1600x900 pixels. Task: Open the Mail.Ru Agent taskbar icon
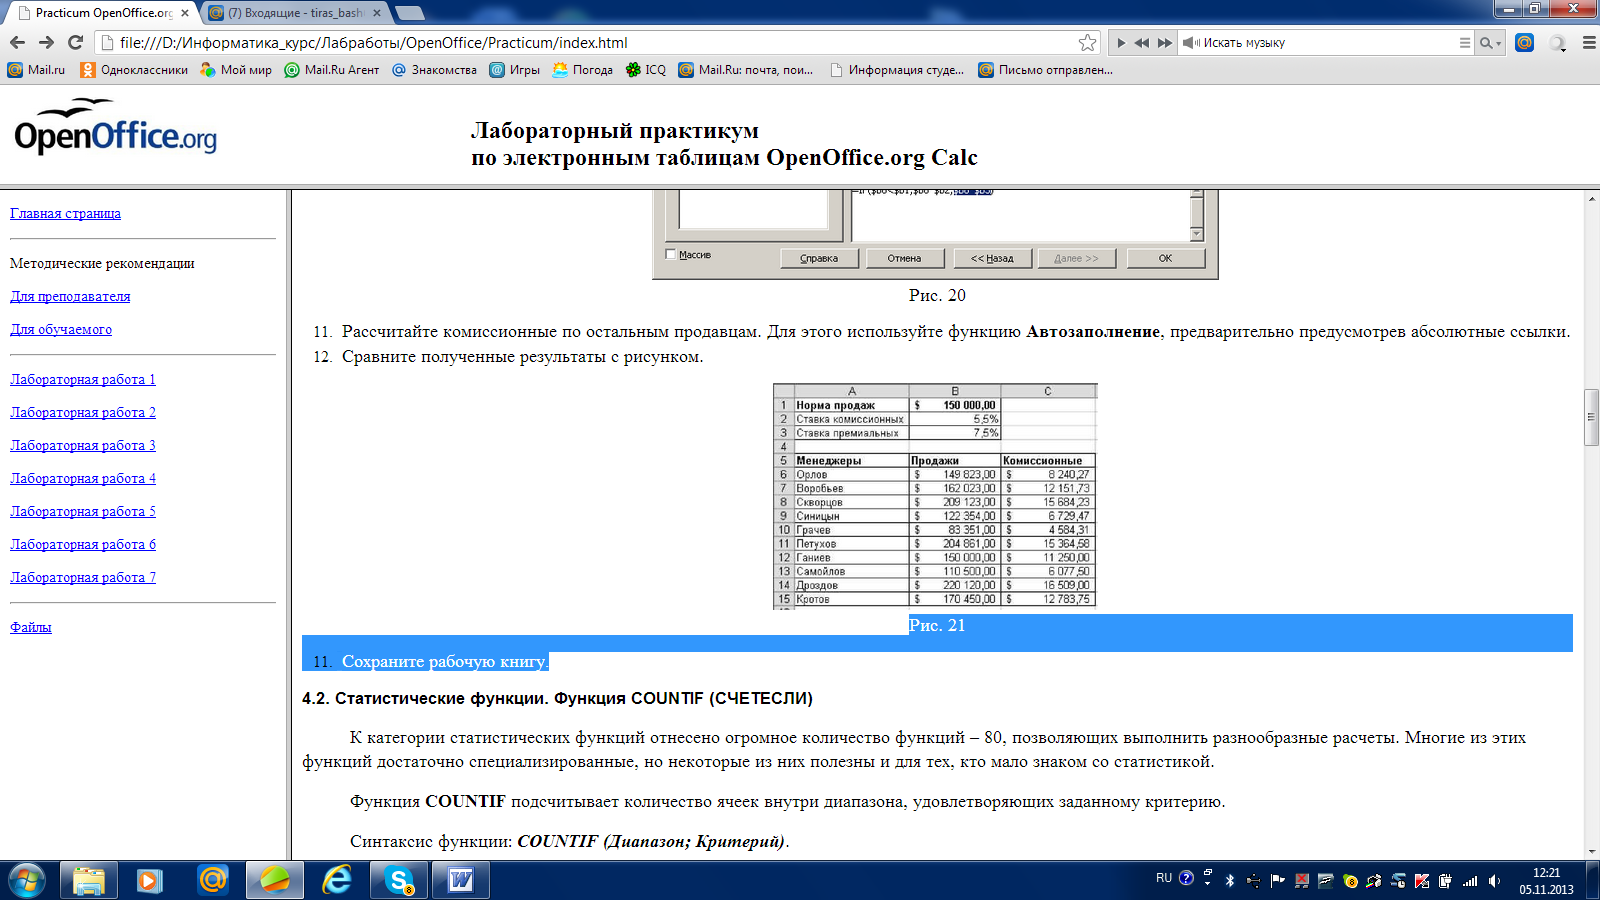click(x=212, y=880)
